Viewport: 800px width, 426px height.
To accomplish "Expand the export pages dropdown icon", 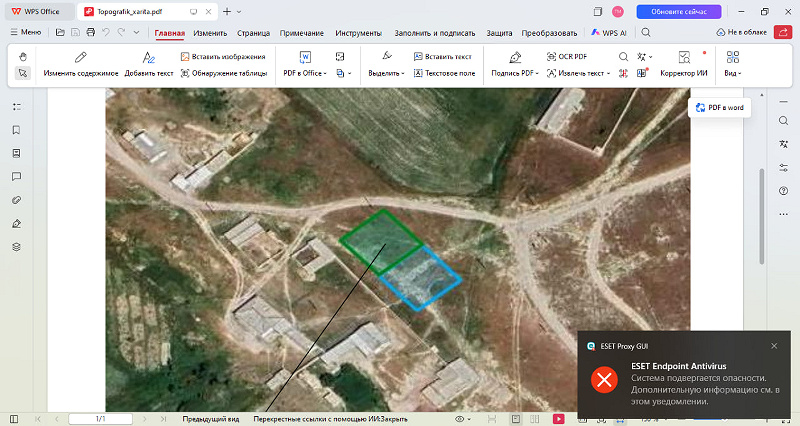I will [343, 73].
